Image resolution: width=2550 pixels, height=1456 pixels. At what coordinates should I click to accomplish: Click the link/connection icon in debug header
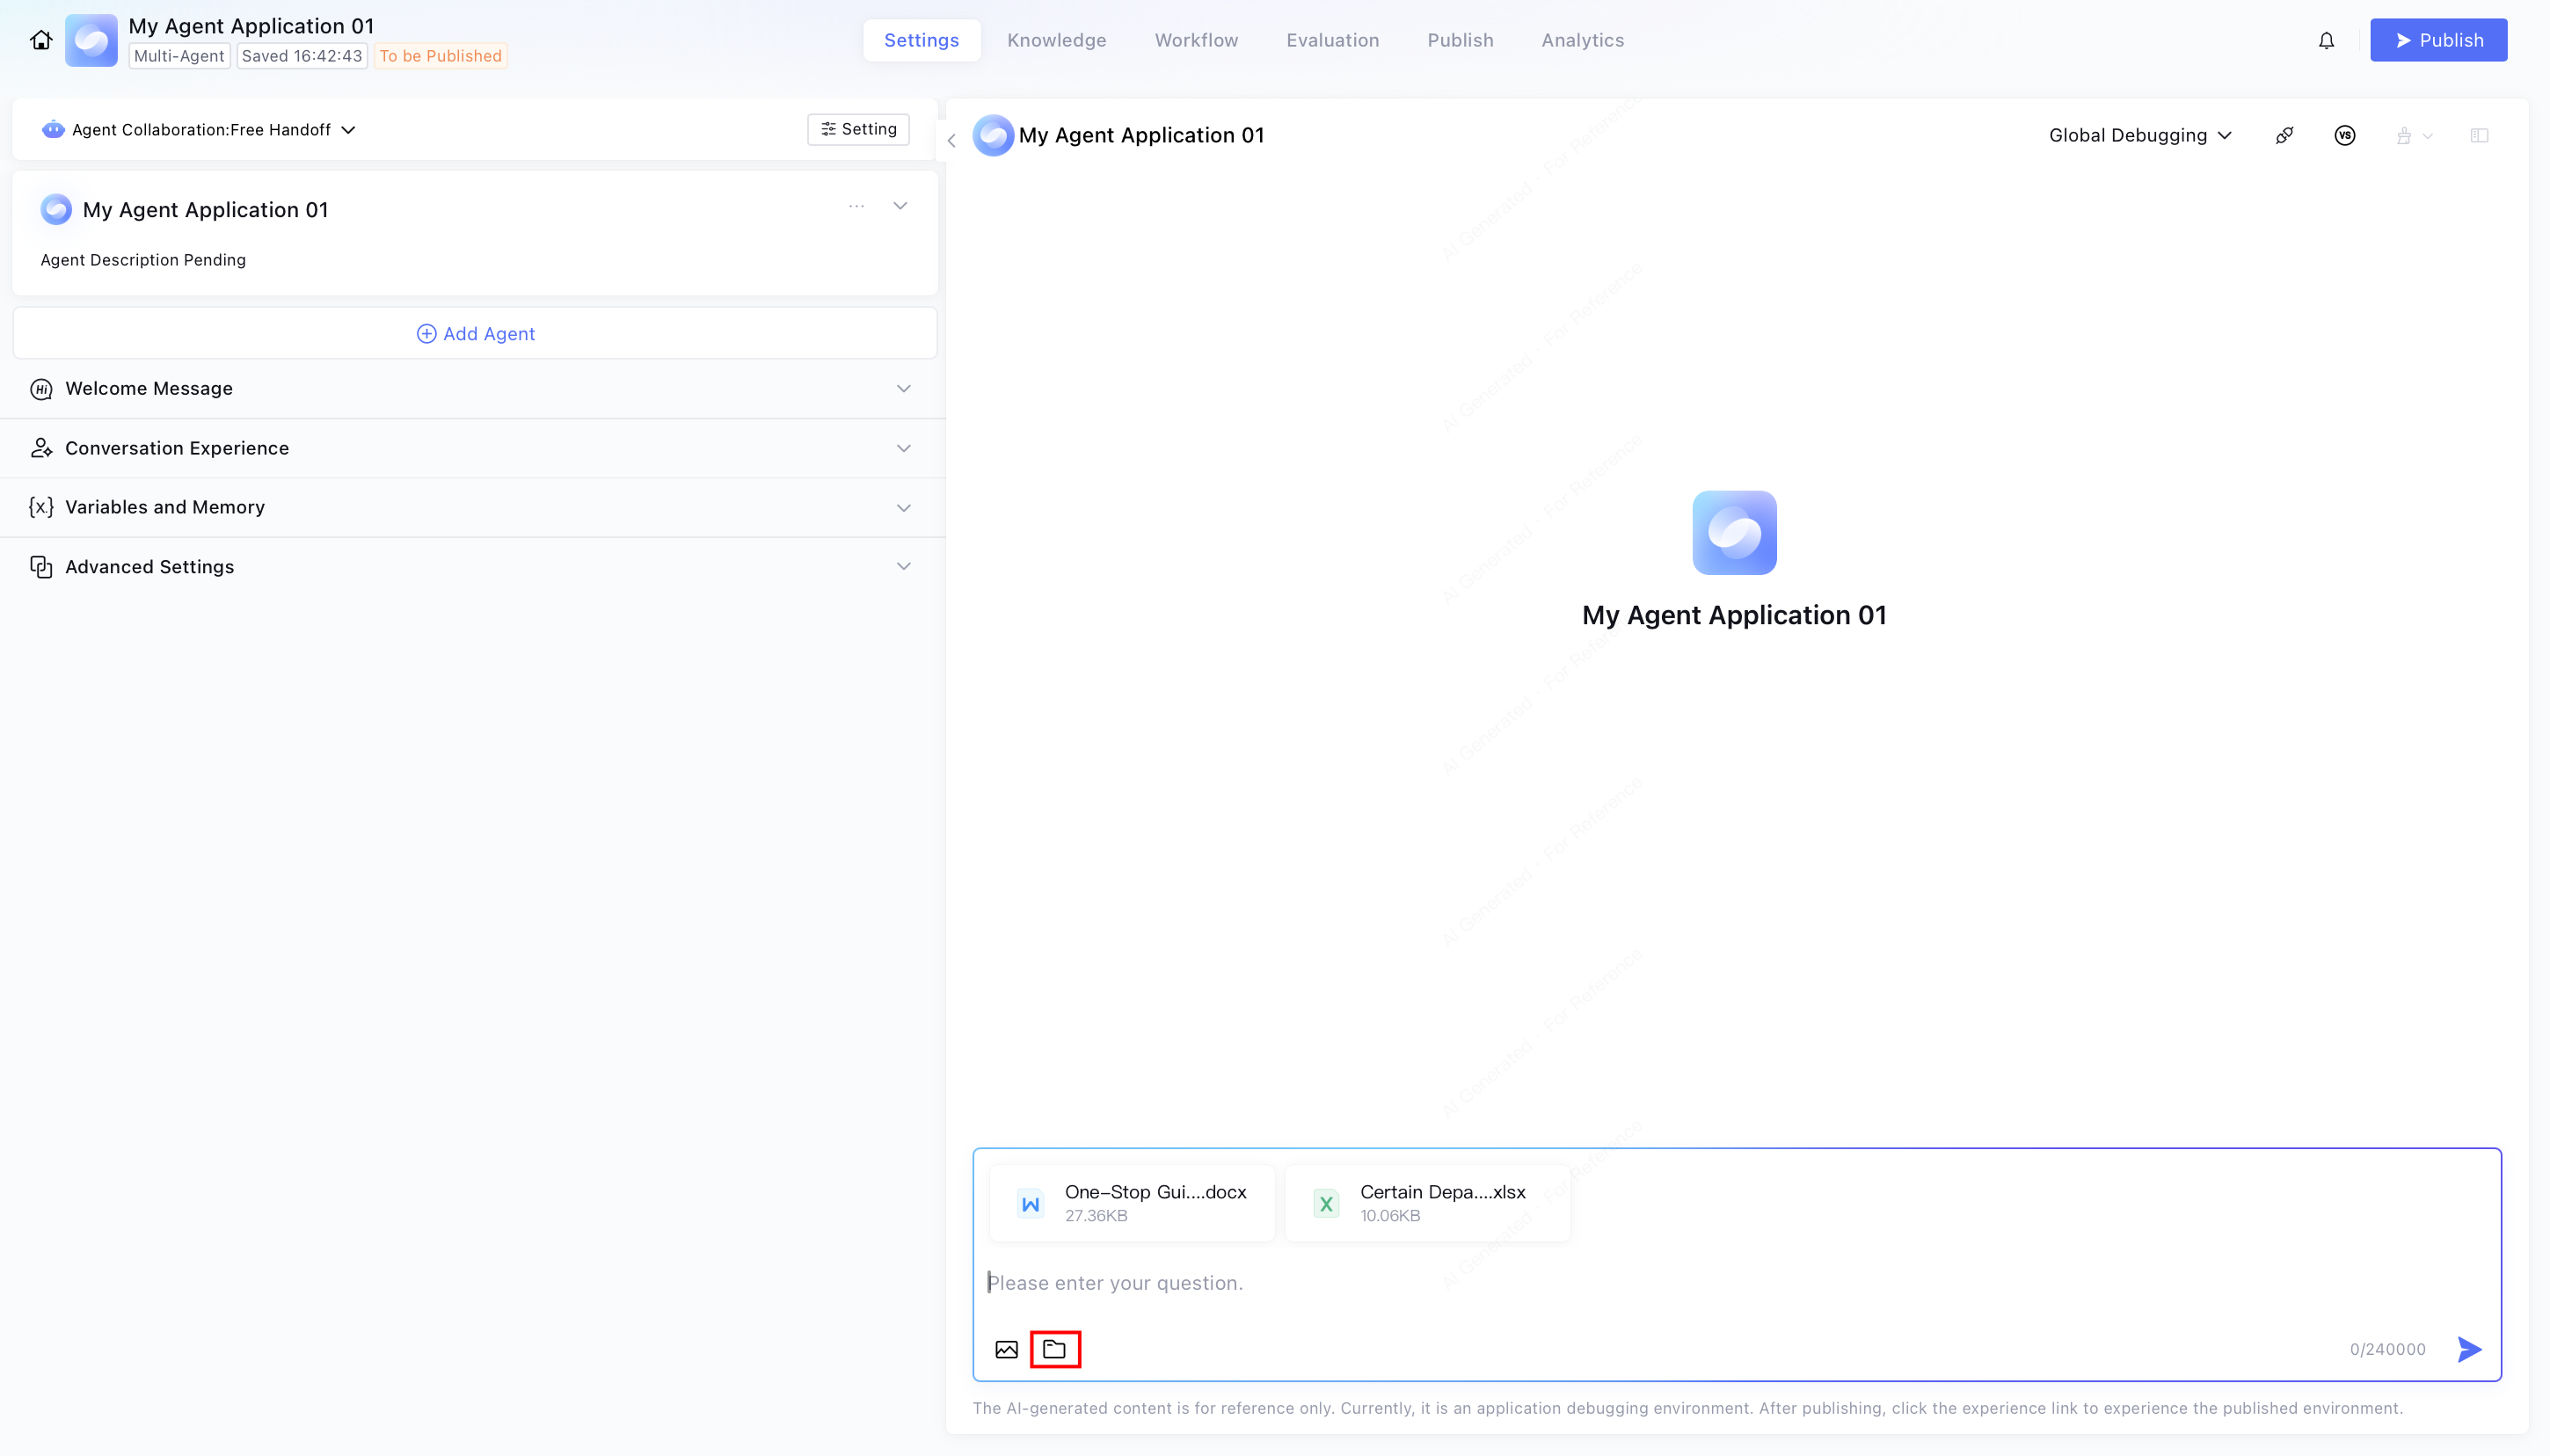2284,135
